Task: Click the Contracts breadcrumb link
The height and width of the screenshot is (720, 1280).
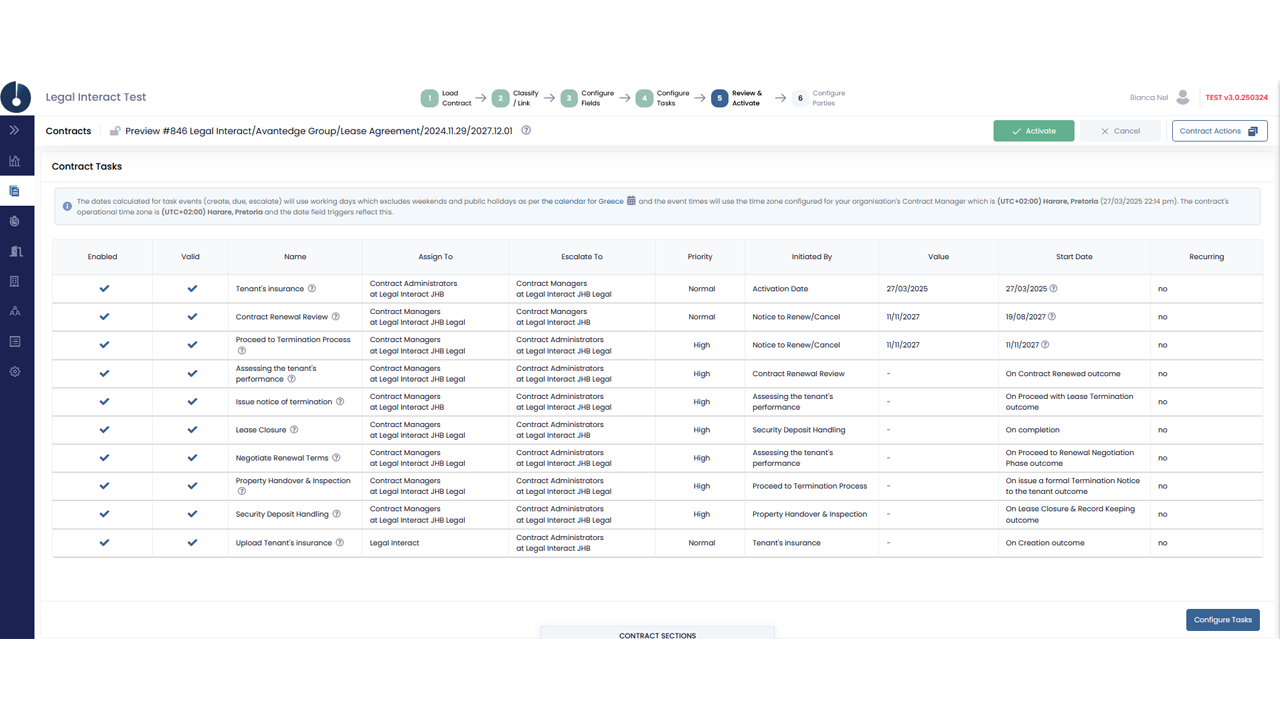Action: coord(68,131)
